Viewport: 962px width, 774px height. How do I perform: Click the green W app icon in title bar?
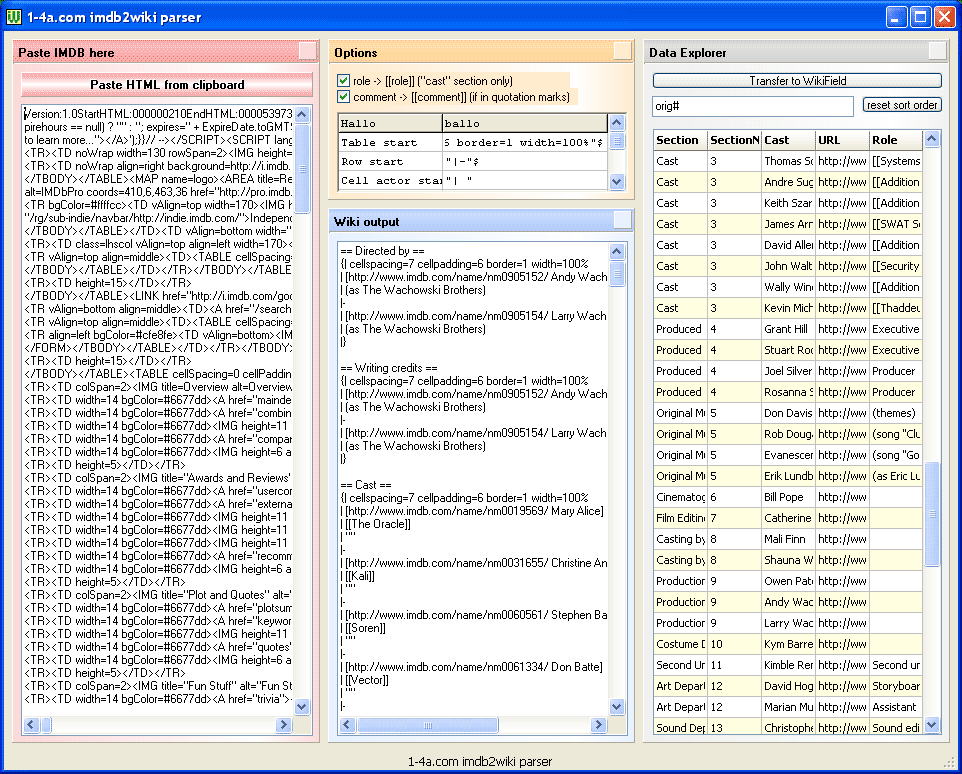(13, 17)
